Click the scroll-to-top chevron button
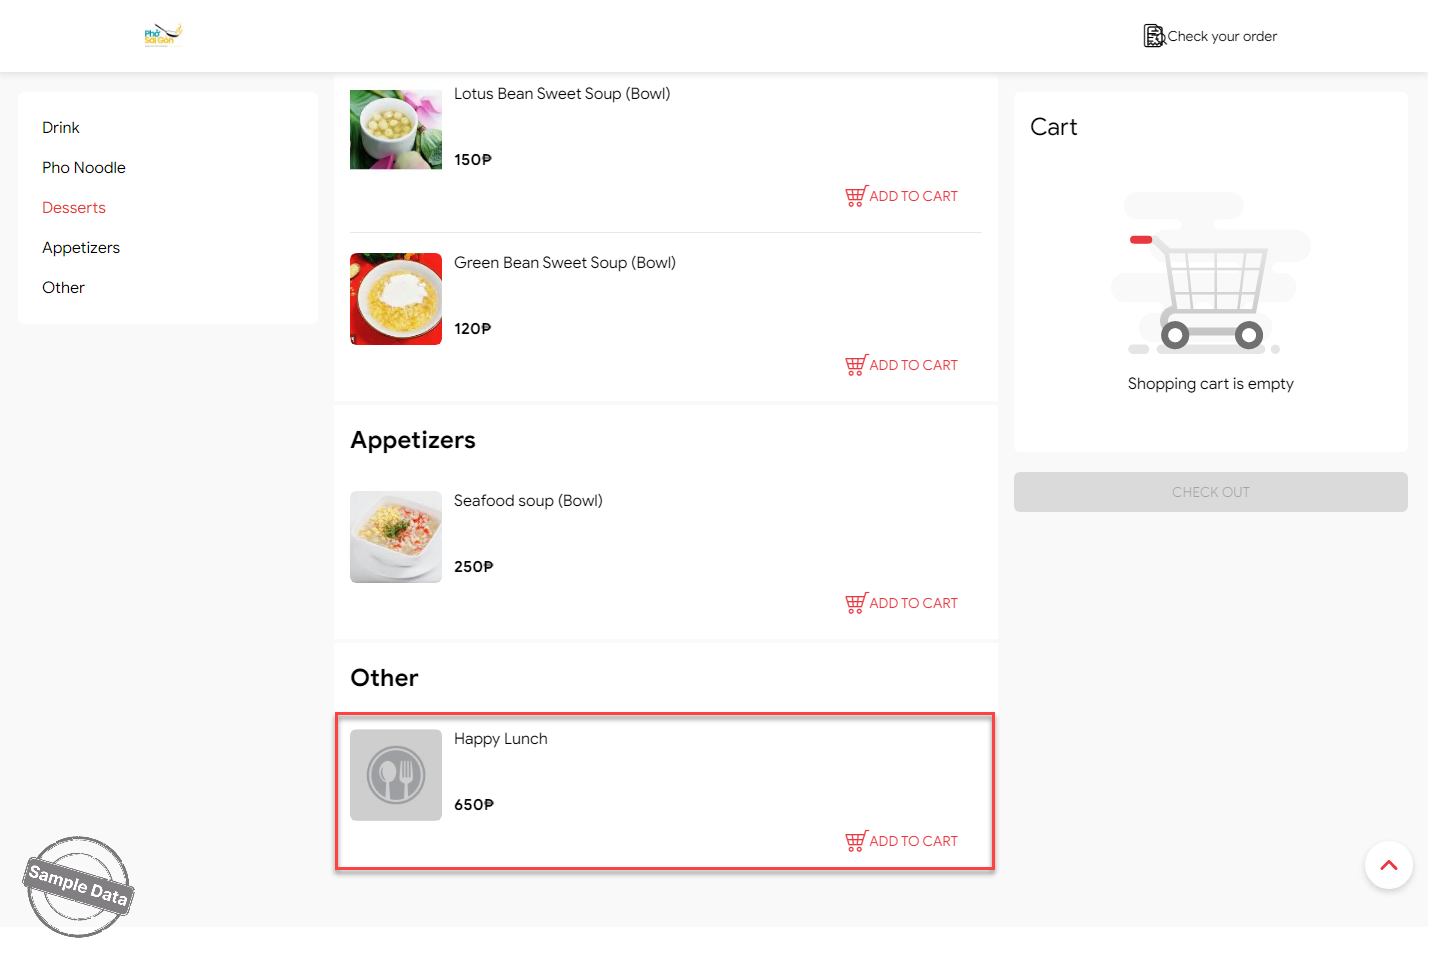Viewport: 1433px width, 956px height. tap(1388, 865)
